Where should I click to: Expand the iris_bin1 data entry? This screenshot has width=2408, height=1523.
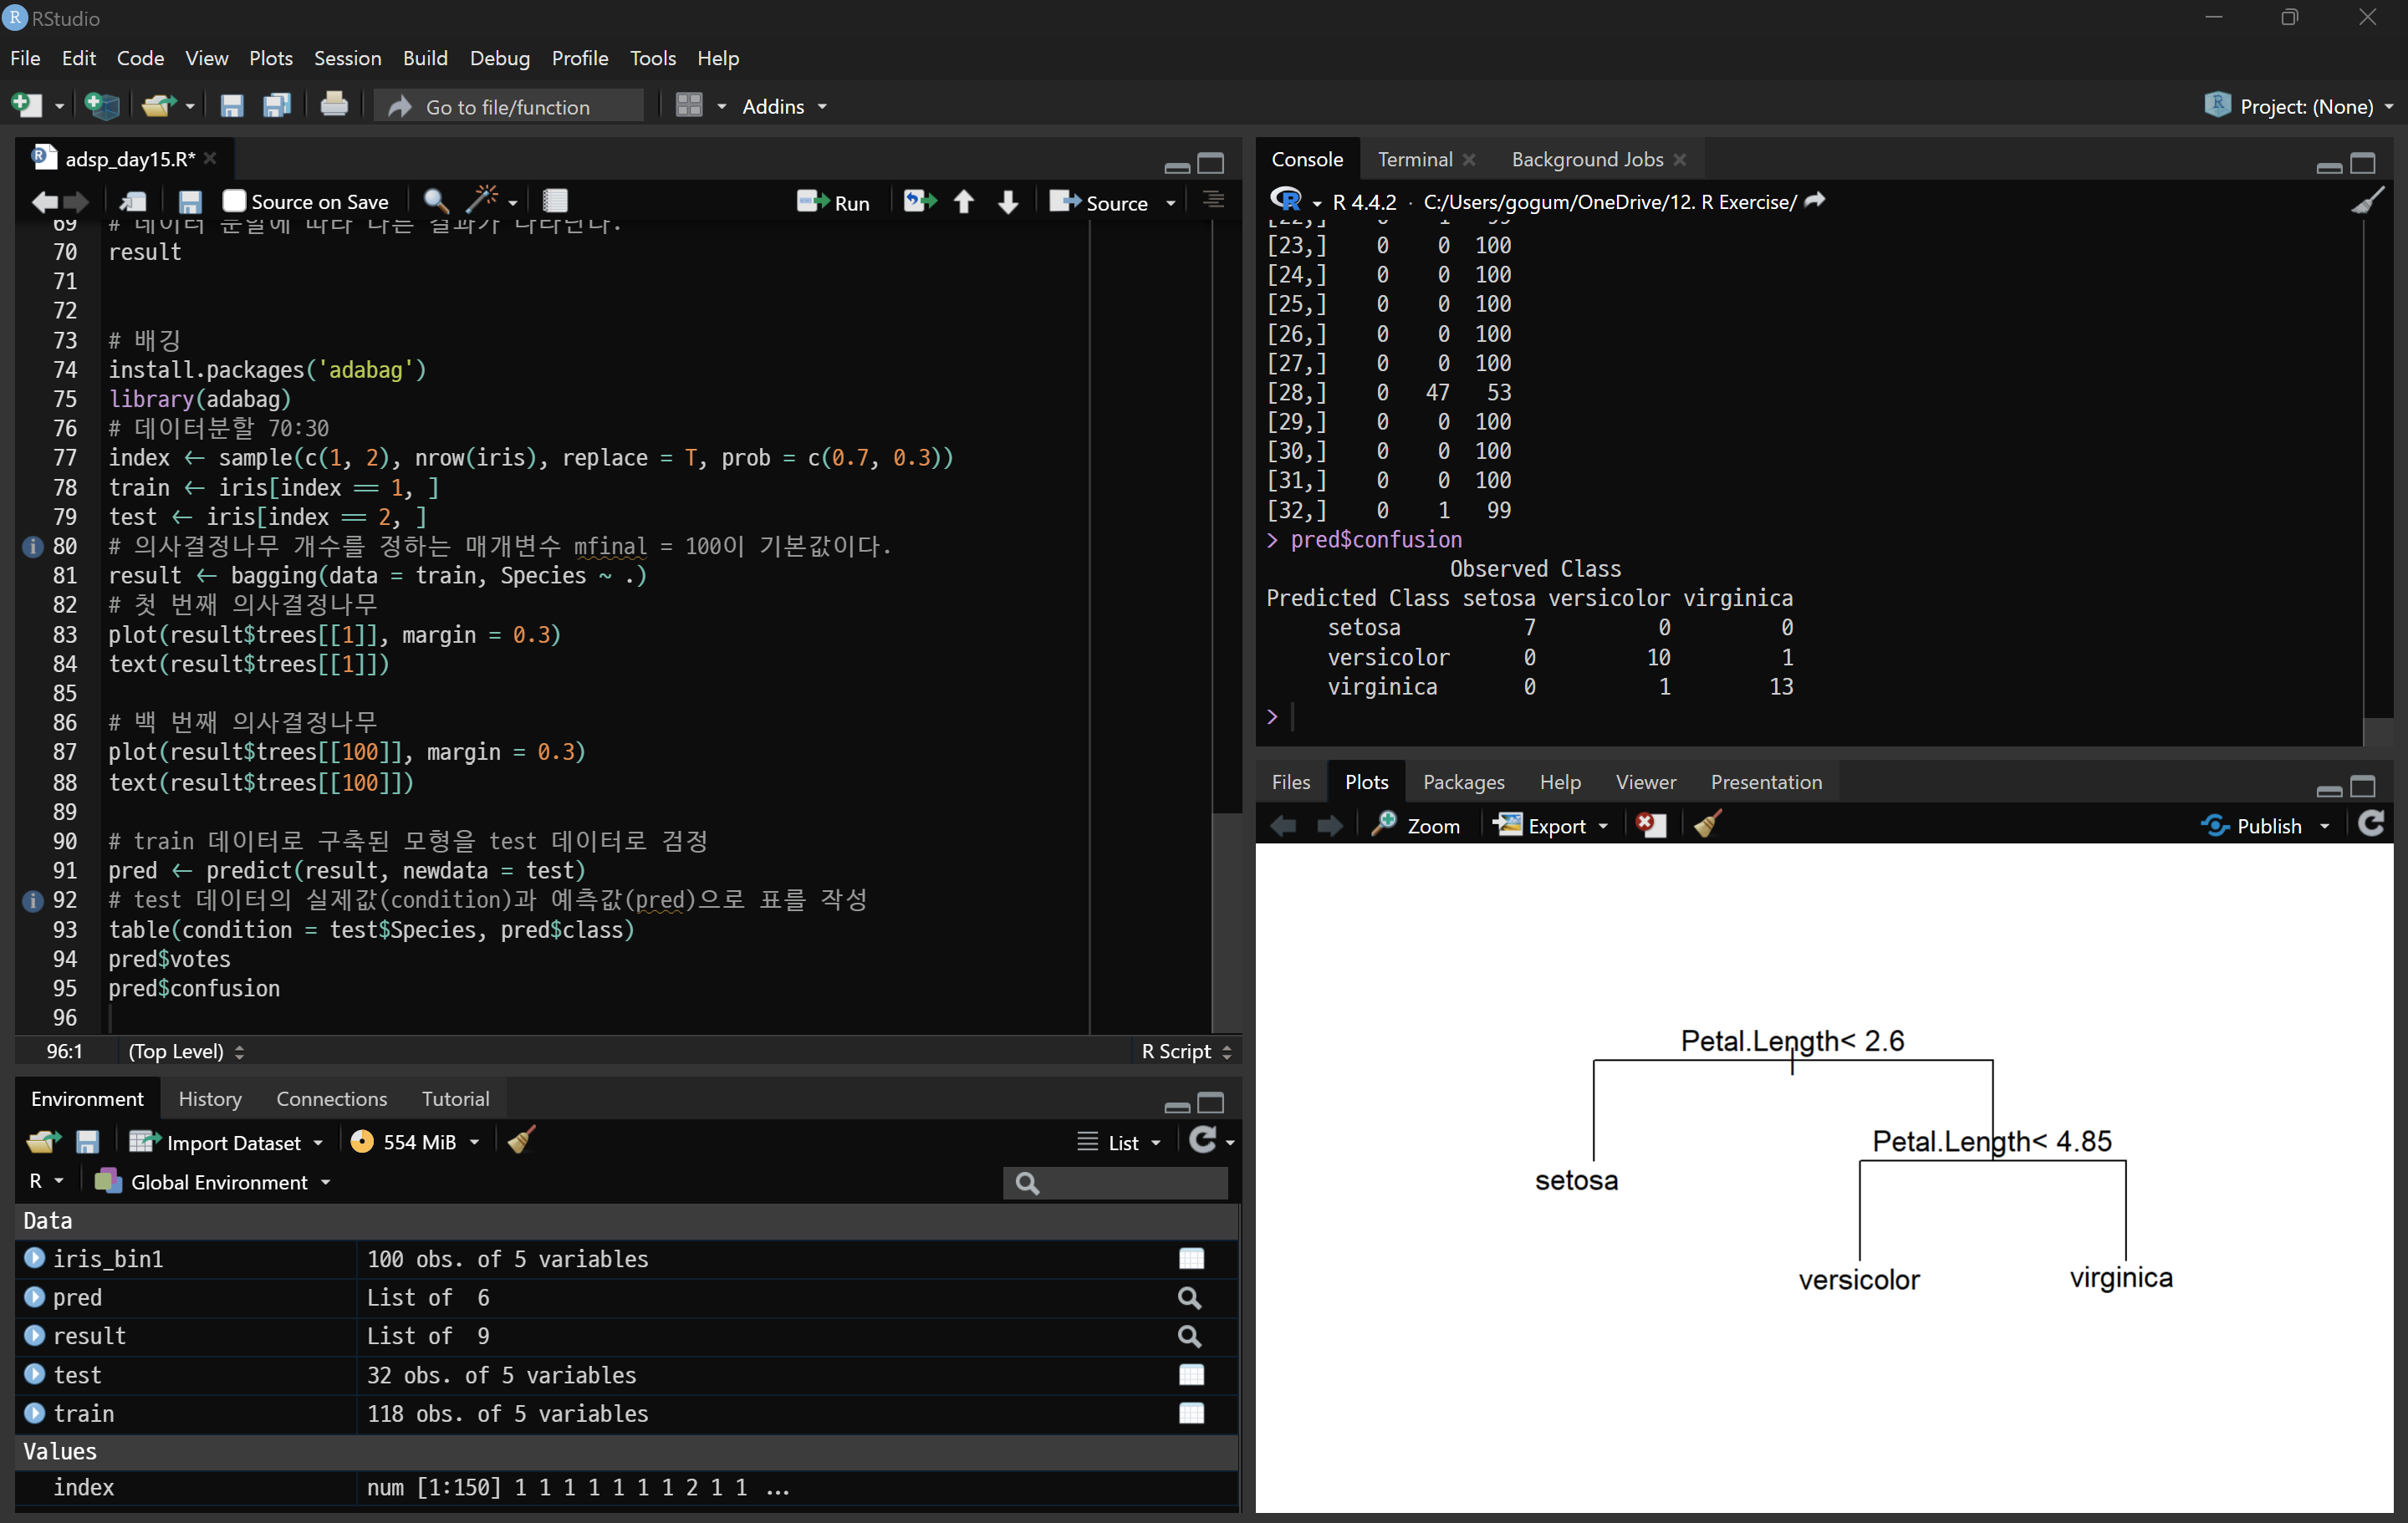[x=35, y=1258]
